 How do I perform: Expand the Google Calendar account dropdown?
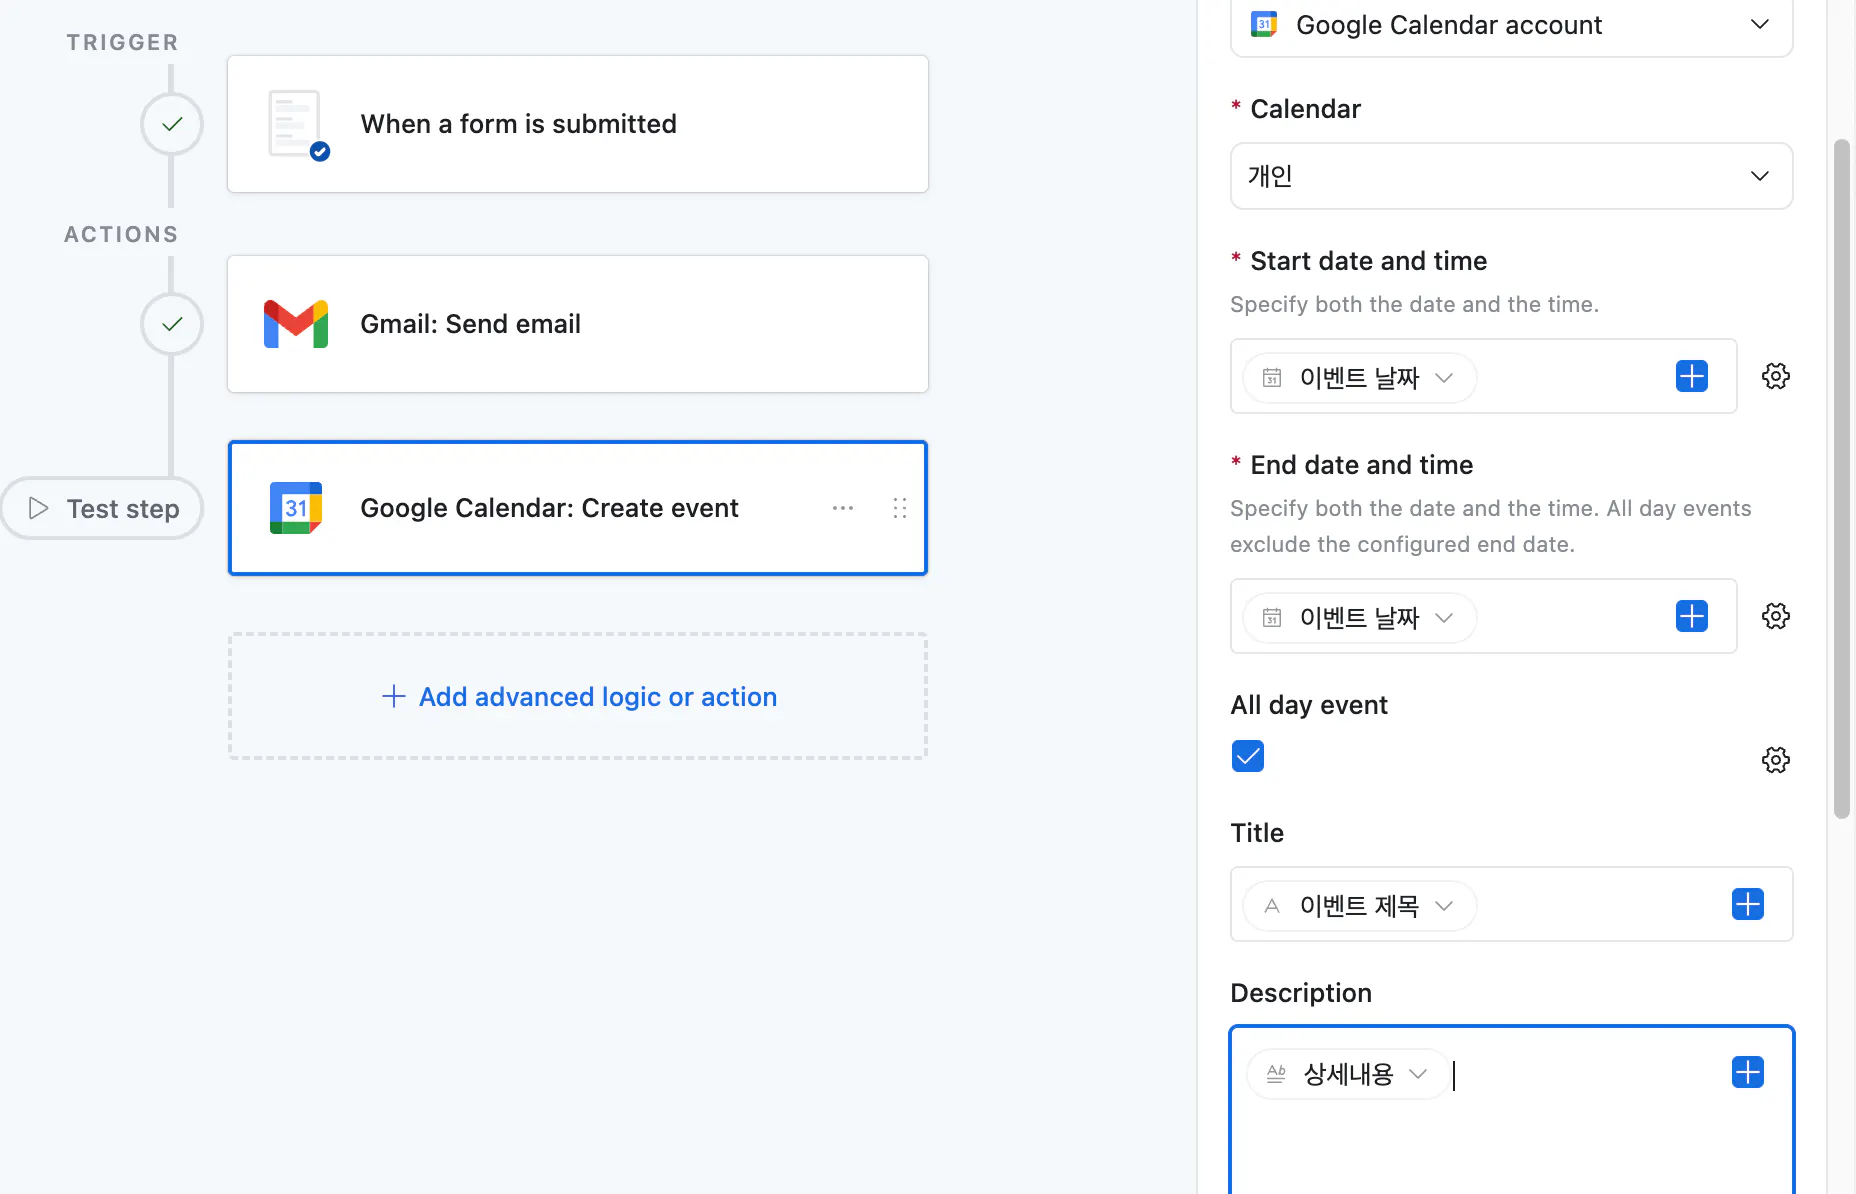[x=1759, y=25]
